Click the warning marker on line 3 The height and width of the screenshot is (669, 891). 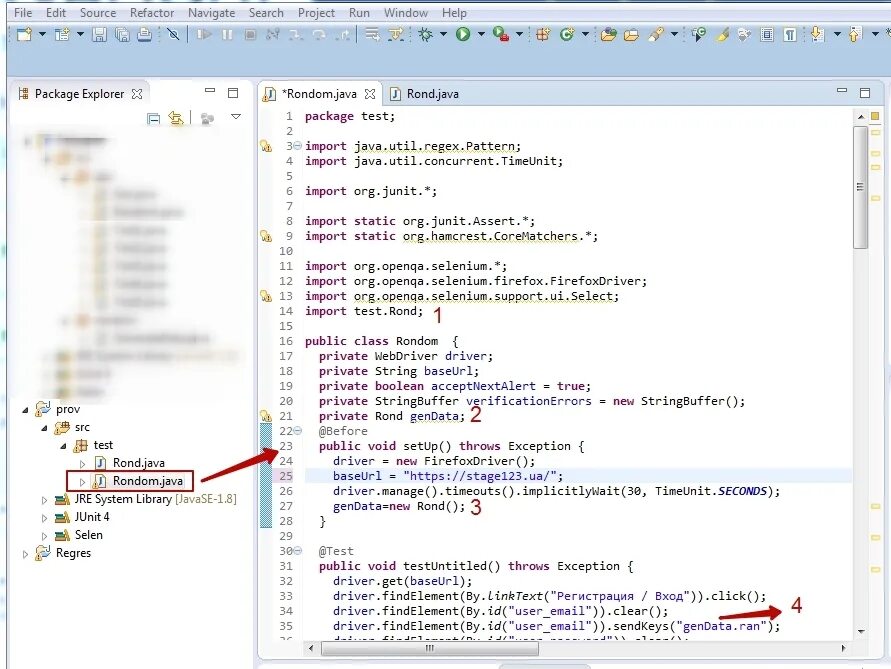click(x=265, y=146)
